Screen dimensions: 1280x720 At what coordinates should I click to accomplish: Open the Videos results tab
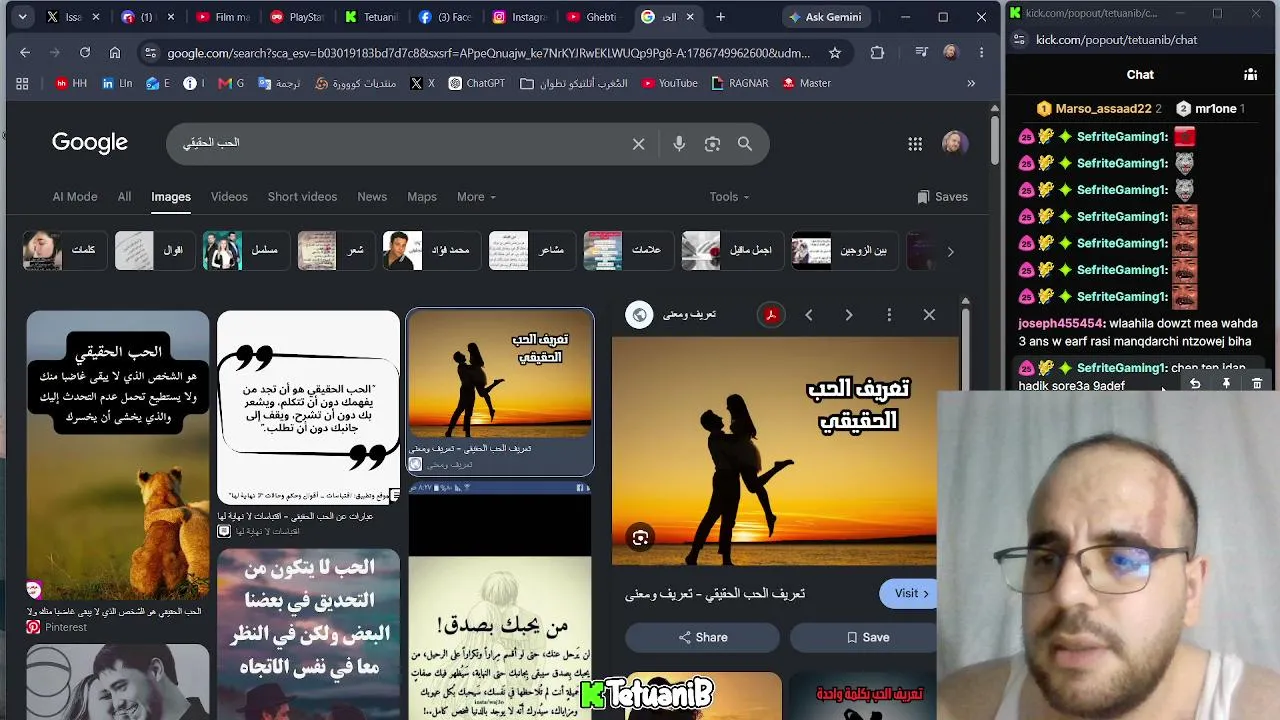tap(229, 197)
